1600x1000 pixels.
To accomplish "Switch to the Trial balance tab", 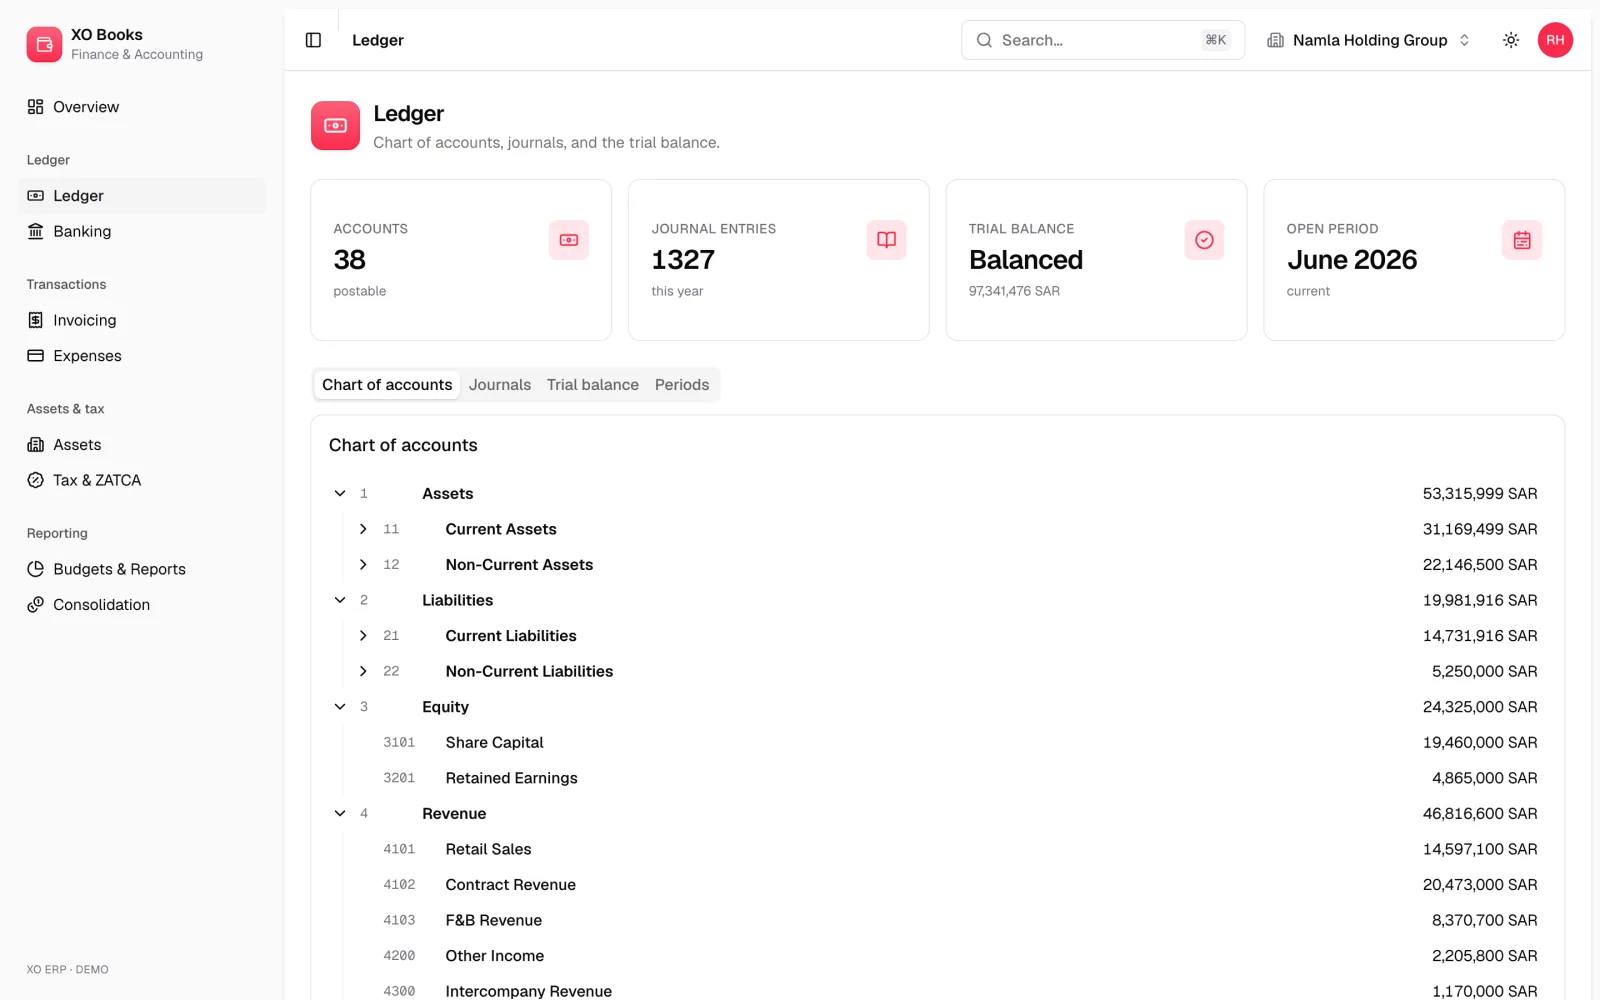I will [x=593, y=385].
